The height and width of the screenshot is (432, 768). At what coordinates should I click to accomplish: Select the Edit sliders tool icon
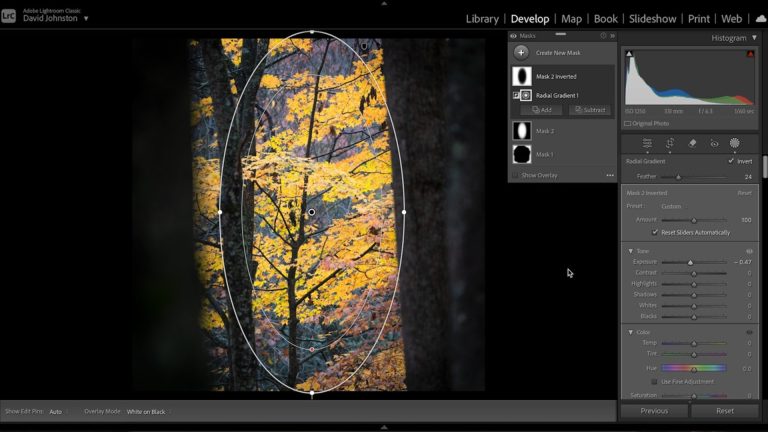click(x=647, y=143)
